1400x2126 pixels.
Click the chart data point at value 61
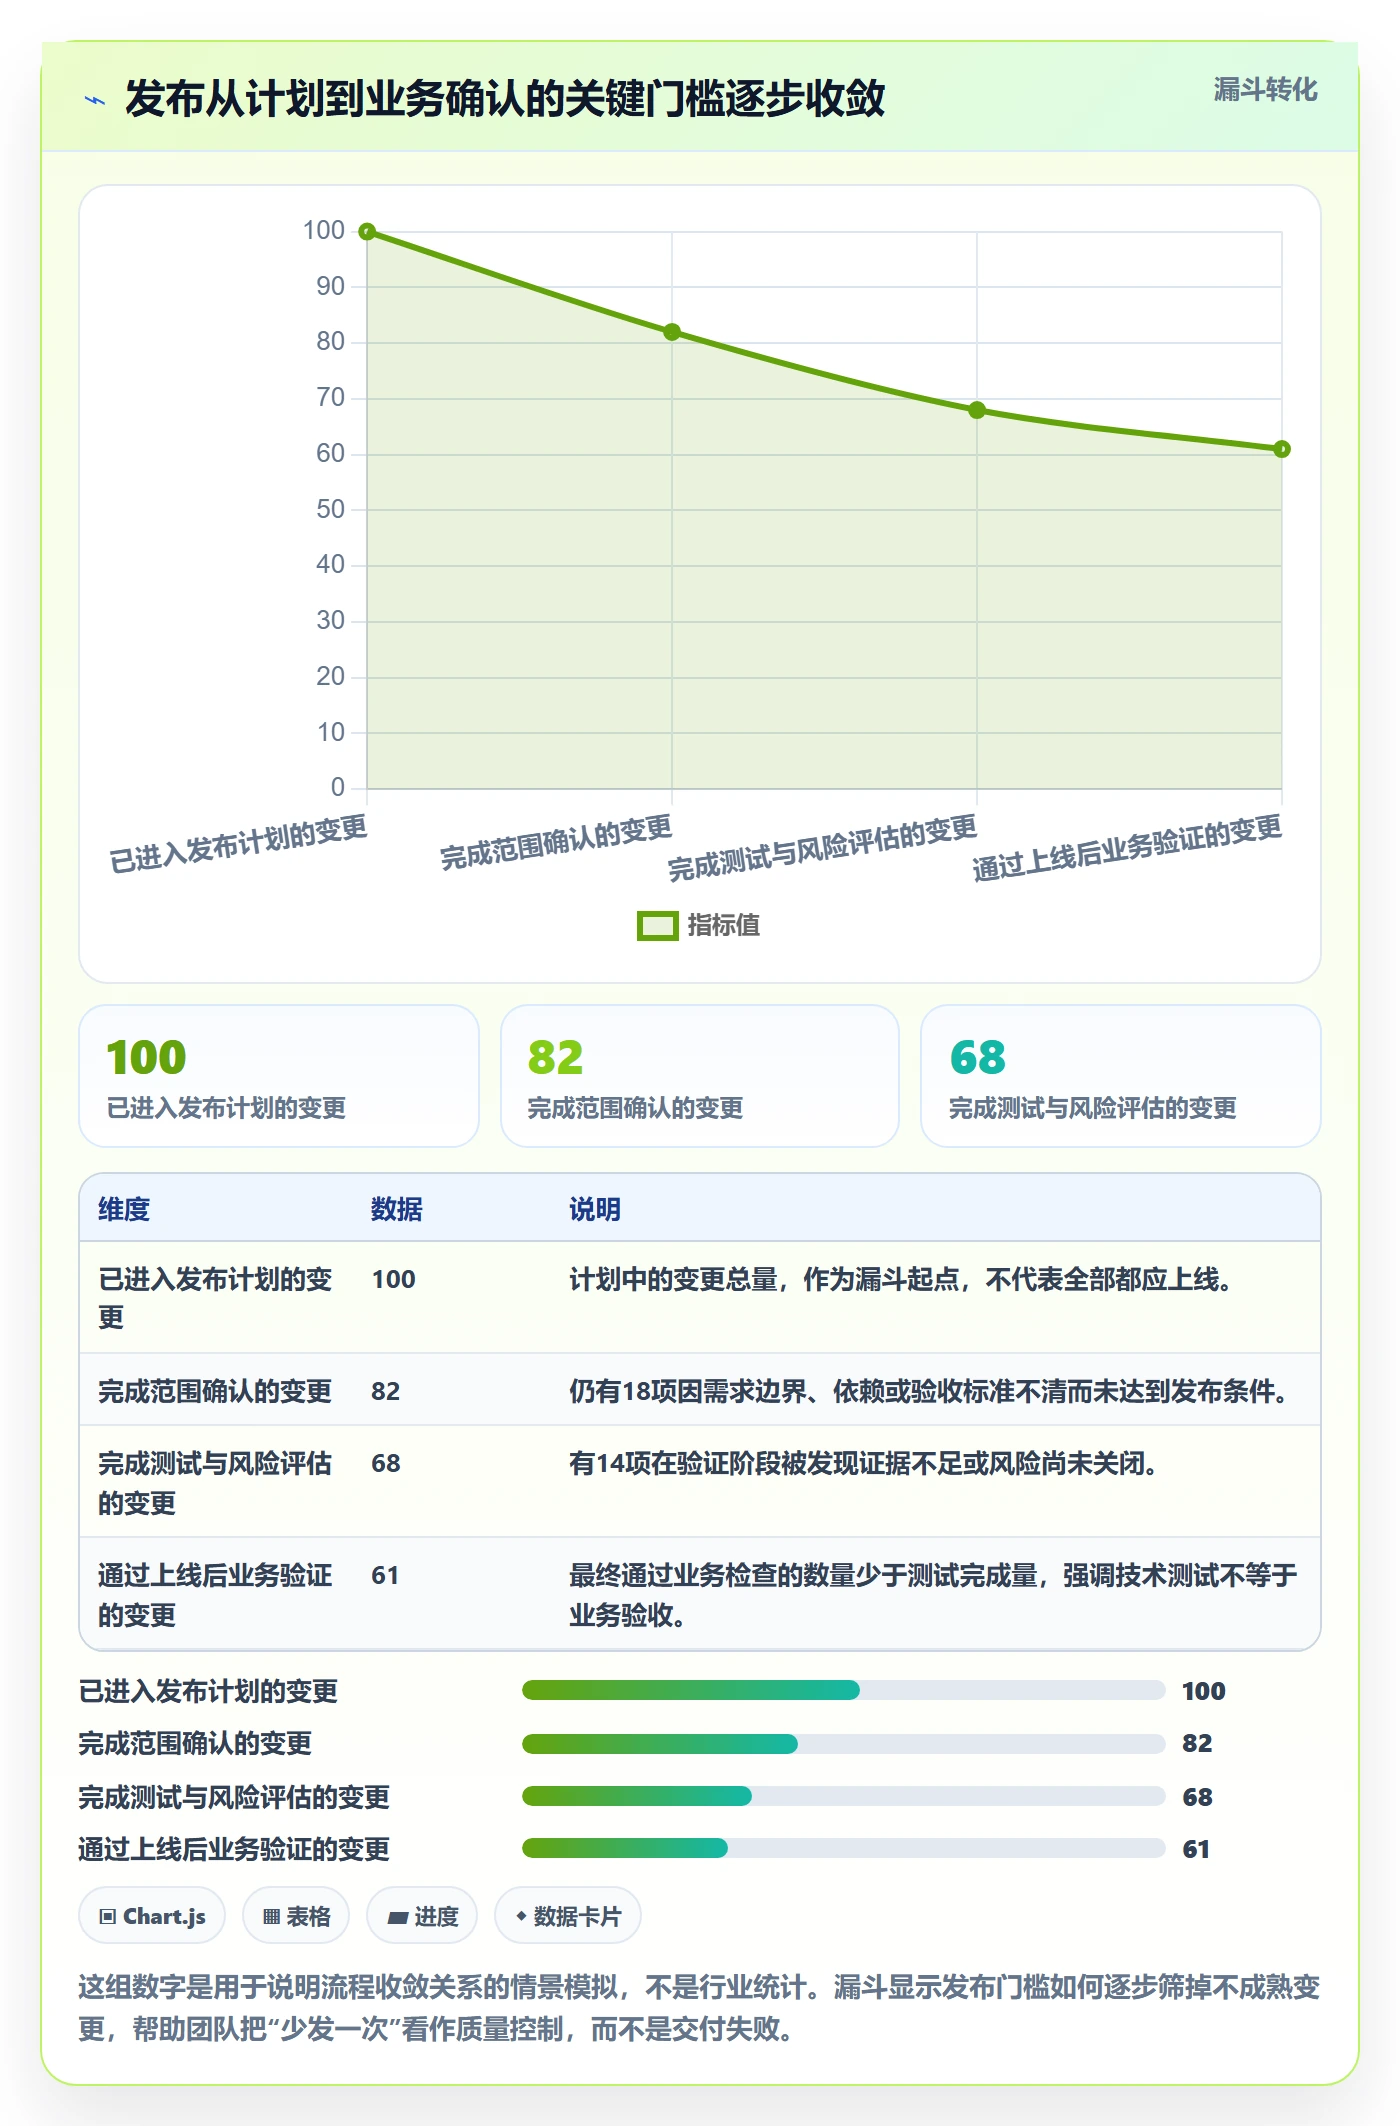point(1282,449)
